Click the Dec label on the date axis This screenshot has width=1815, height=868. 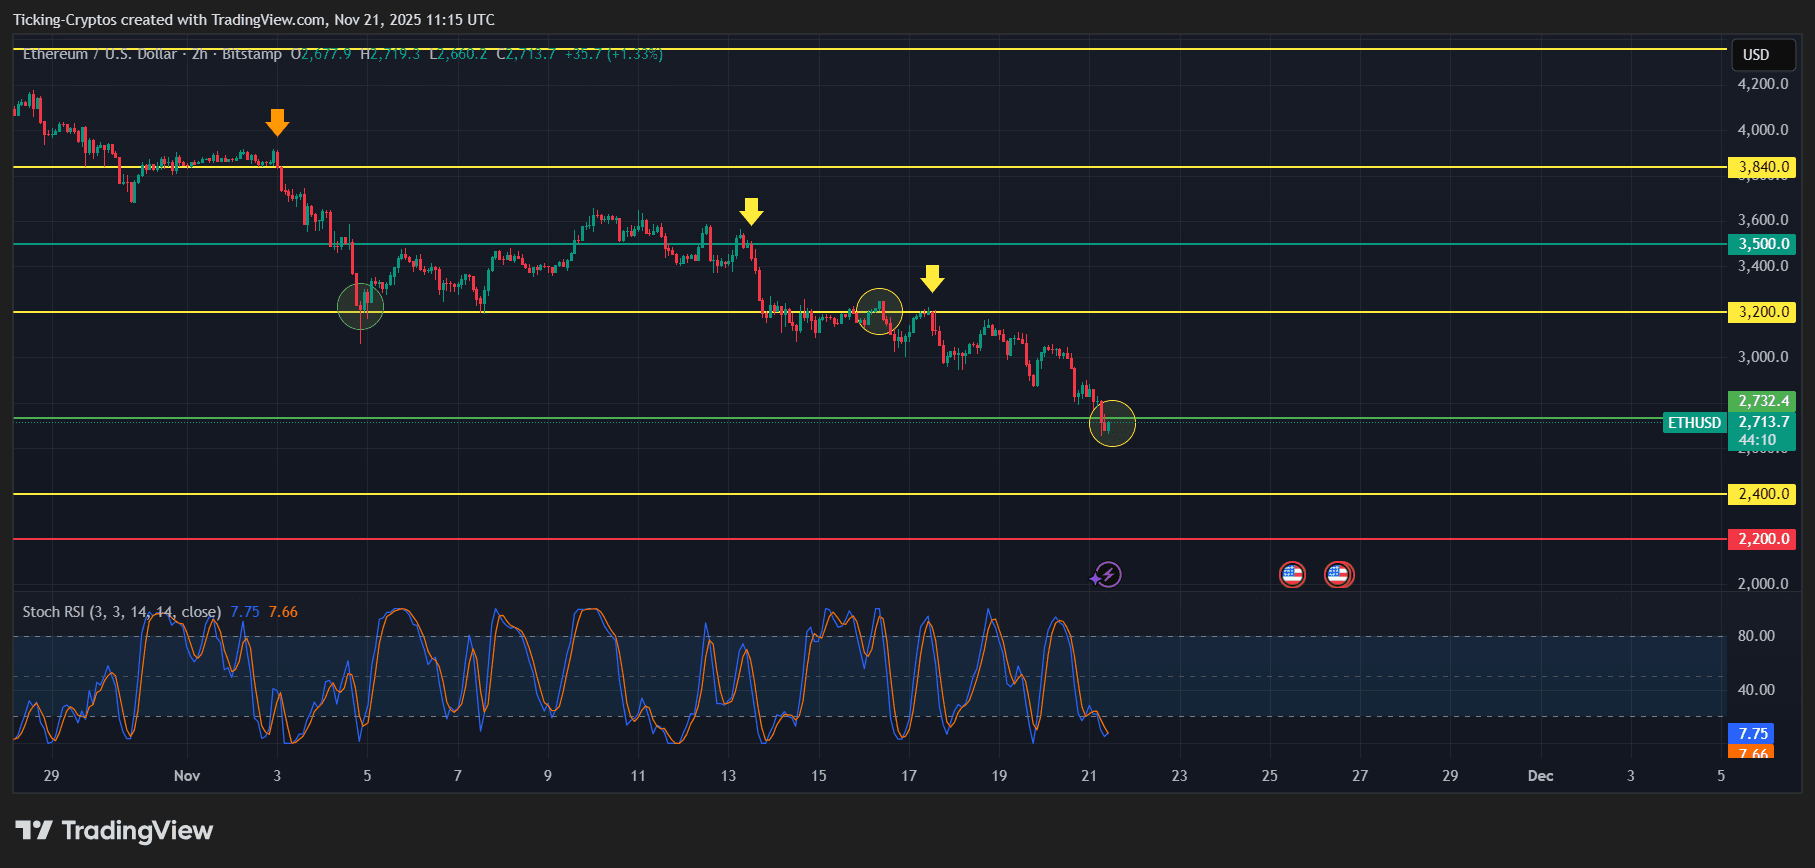click(1540, 776)
